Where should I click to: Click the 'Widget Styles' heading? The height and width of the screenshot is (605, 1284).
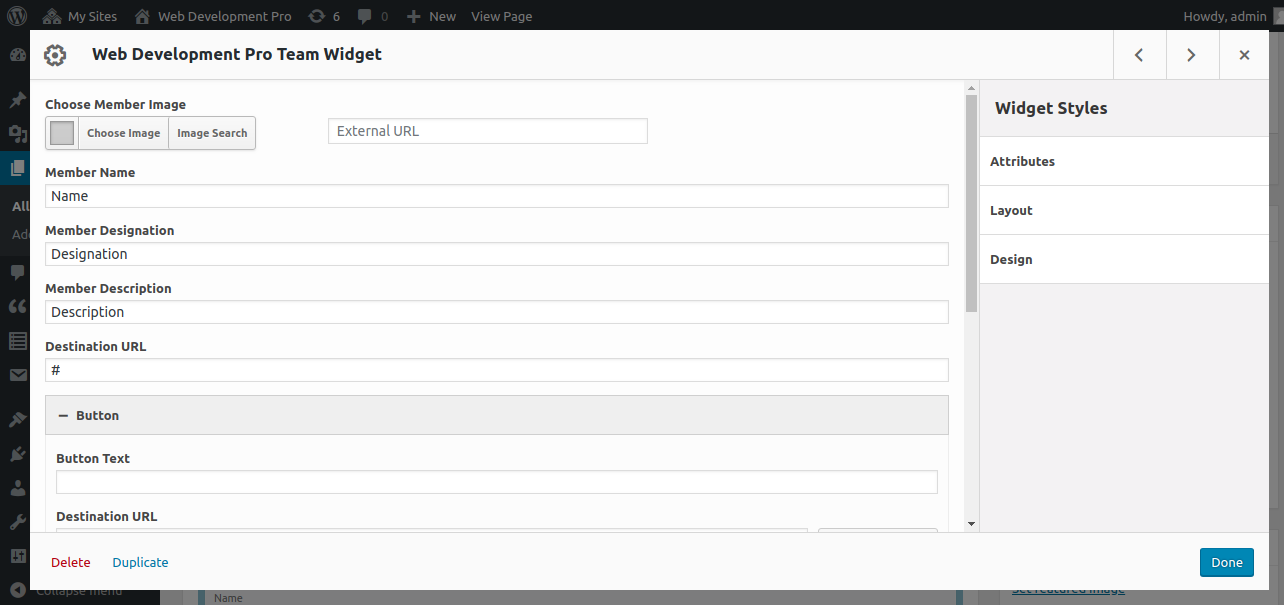(x=1051, y=108)
